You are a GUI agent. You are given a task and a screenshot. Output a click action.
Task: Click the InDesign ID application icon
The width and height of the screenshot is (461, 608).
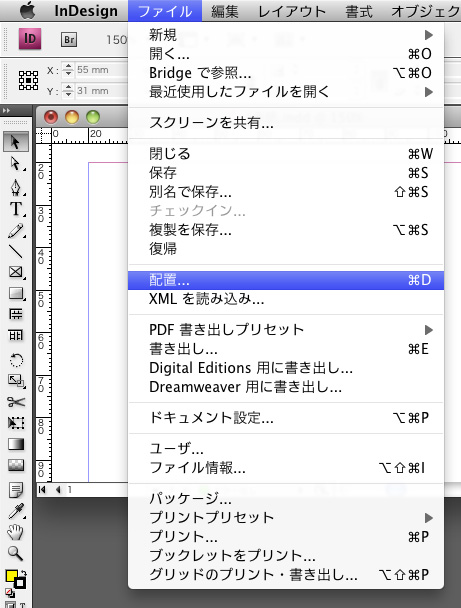[30, 39]
